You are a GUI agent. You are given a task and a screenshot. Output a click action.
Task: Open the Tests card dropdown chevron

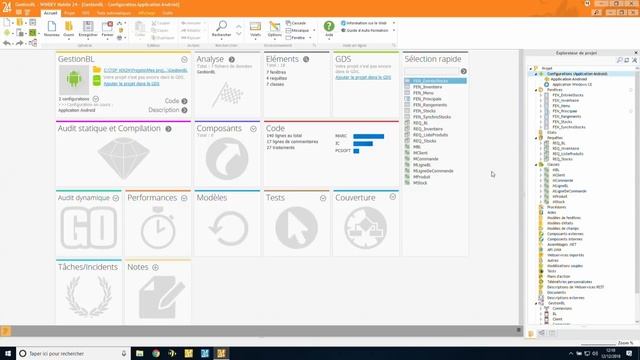pyautogui.click(x=323, y=198)
